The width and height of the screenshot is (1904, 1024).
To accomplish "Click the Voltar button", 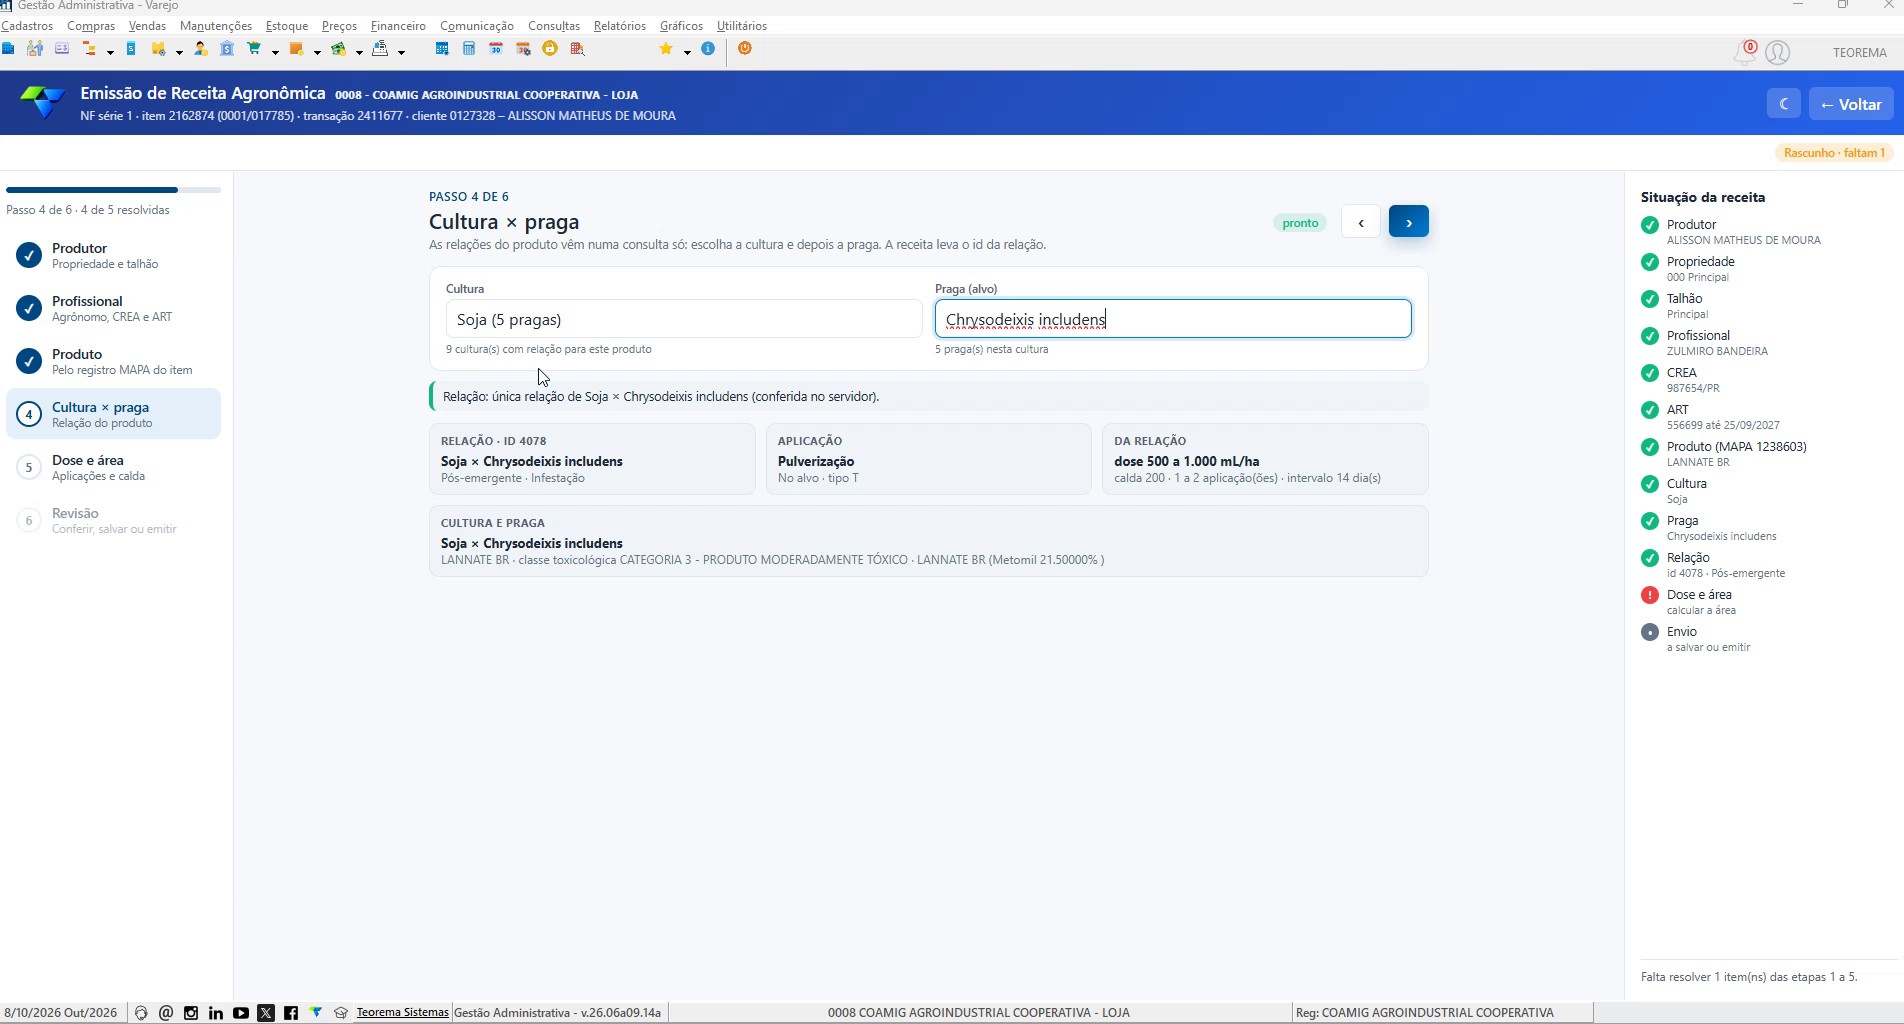I will pyautogui.click(x=1851, y=104).
